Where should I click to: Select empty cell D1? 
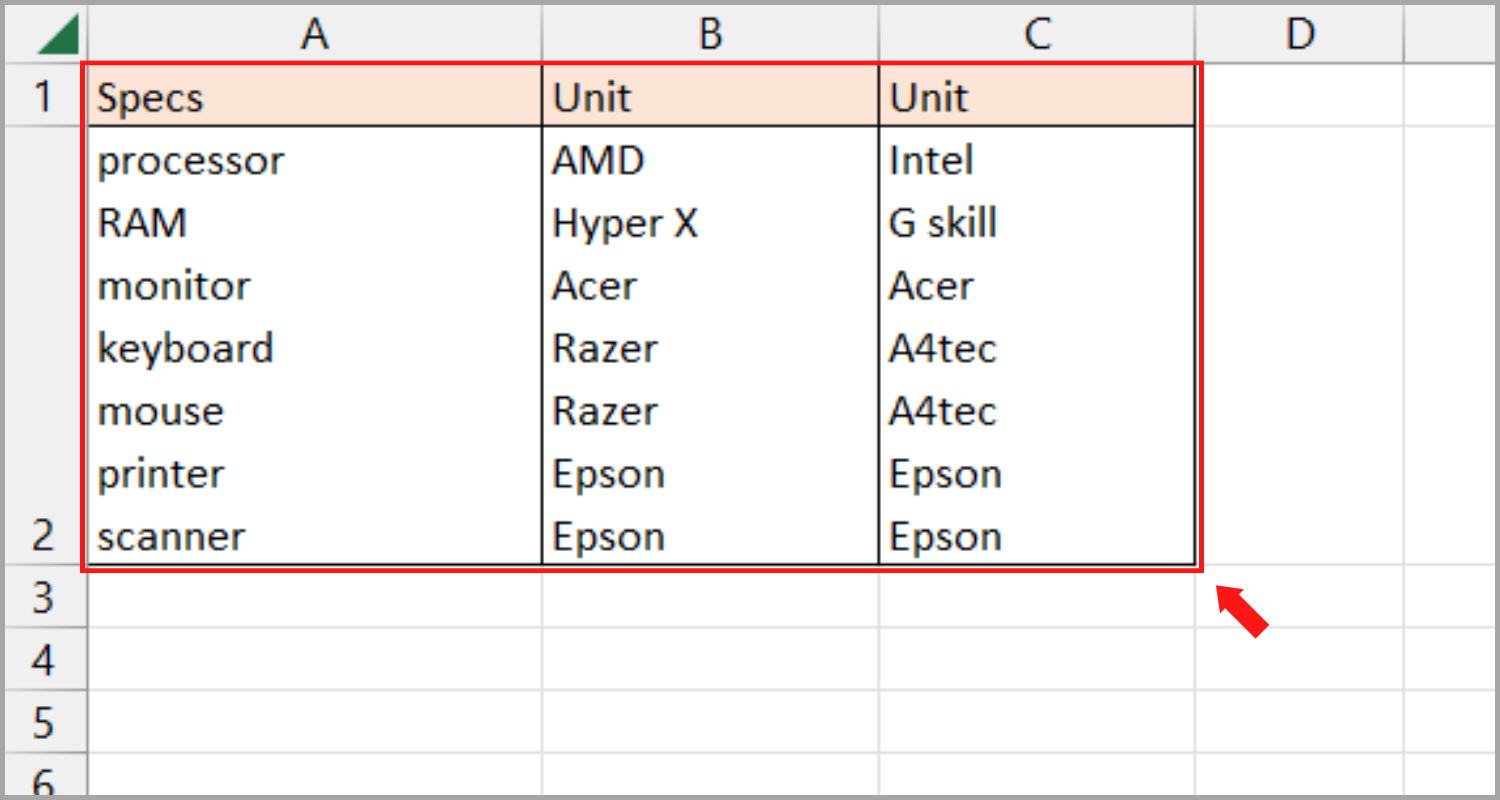click(1299, 97)
